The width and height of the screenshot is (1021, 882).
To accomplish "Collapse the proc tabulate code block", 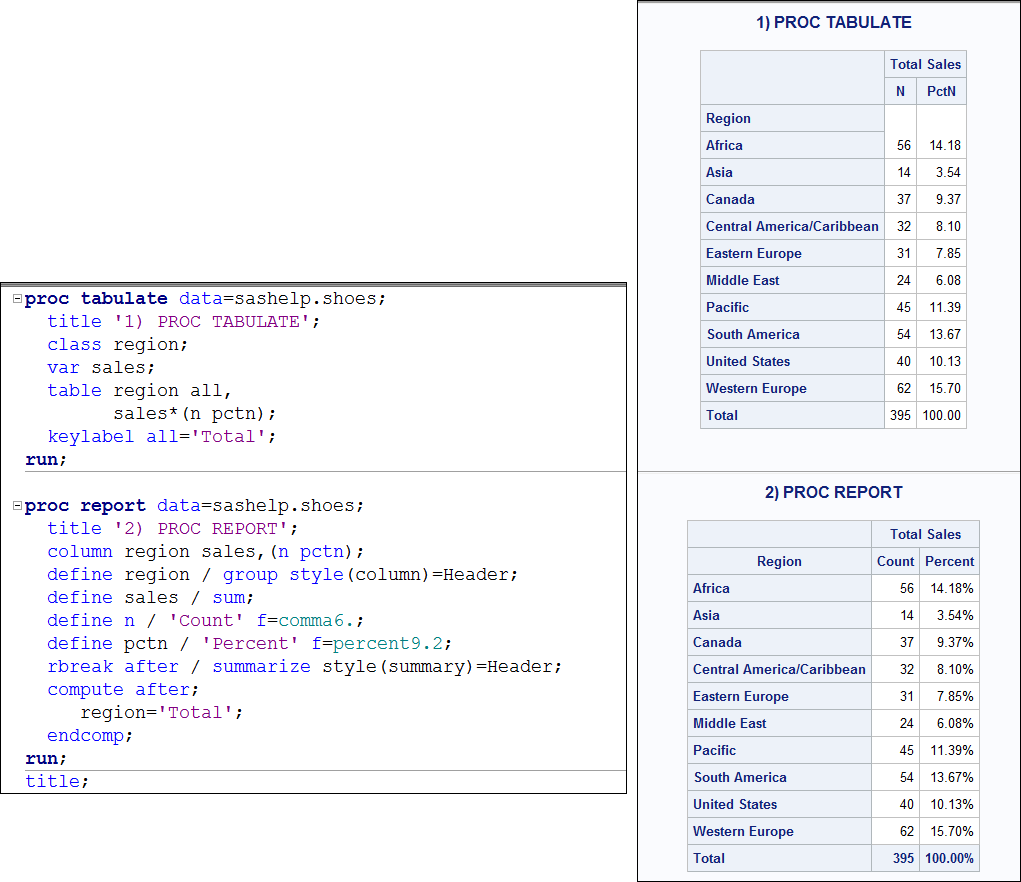I will pos(17,299).
